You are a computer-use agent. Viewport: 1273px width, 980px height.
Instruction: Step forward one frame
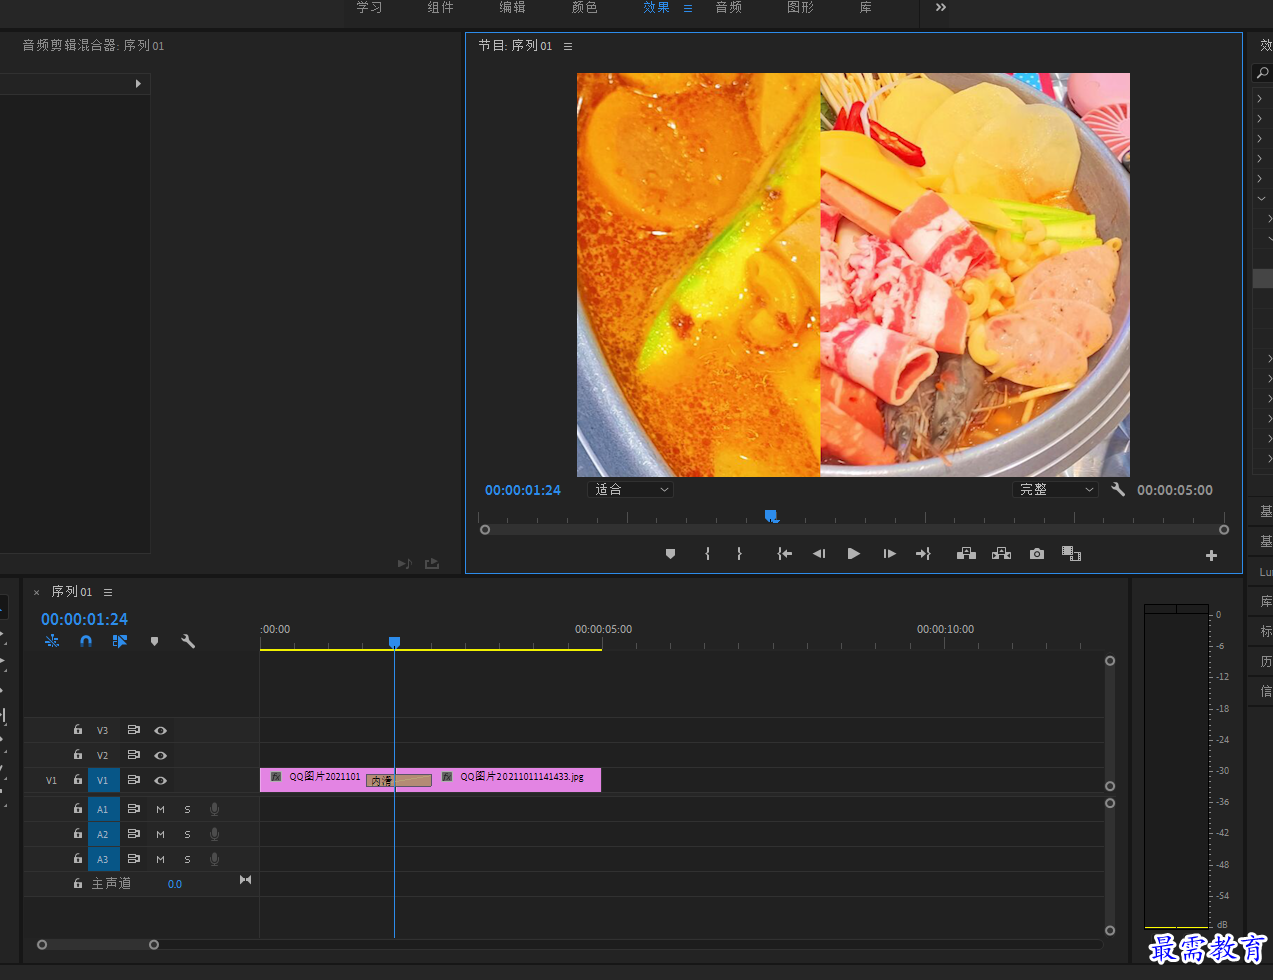(x=889, y=554)
